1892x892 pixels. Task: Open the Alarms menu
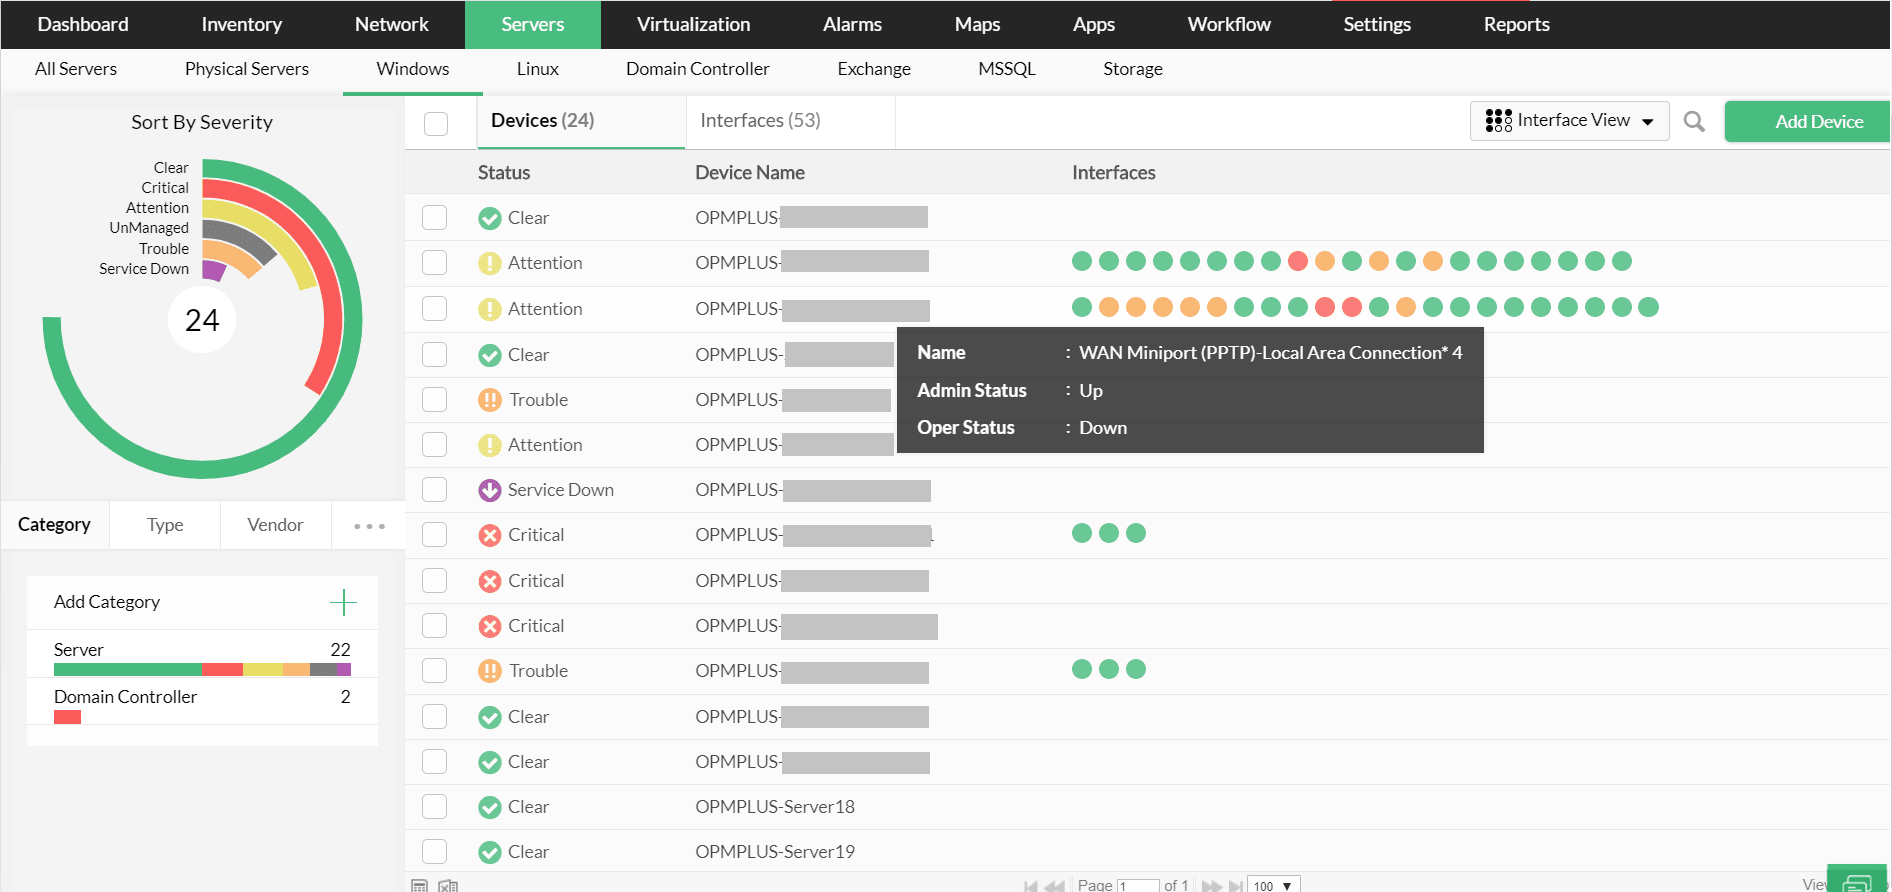tap(852, 25)
